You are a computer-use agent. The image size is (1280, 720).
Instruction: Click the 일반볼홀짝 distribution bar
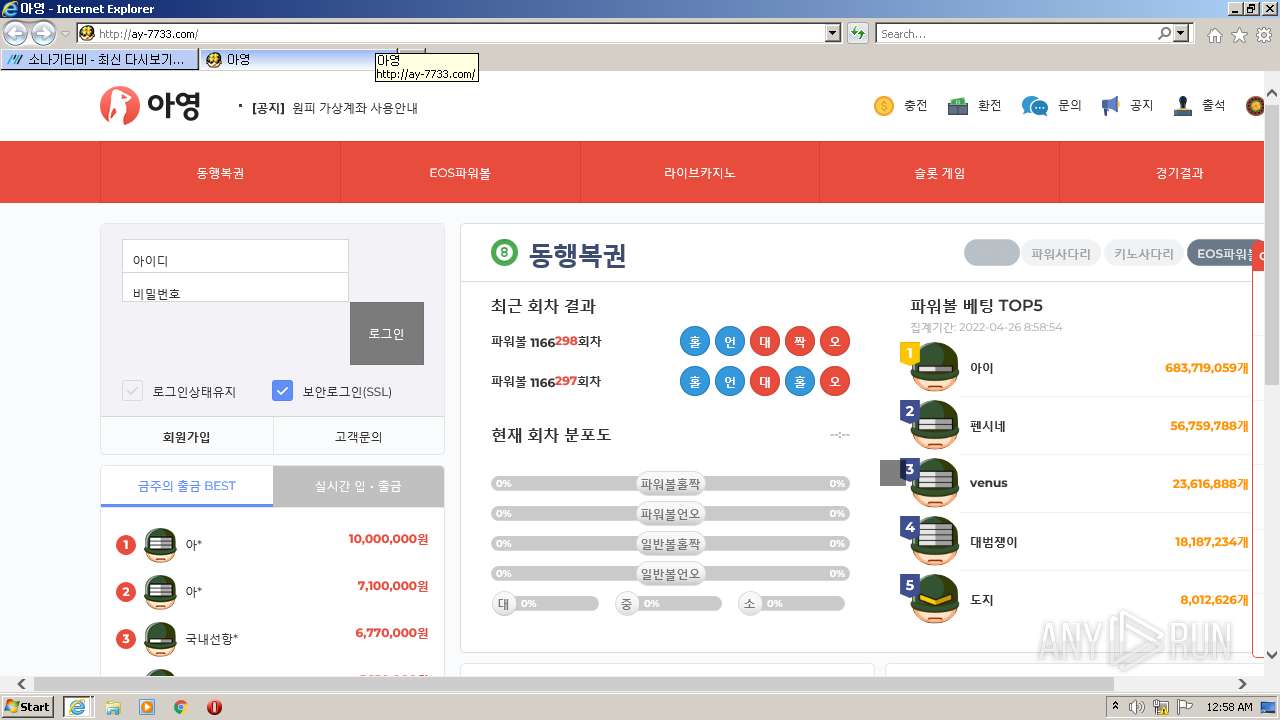(670, 543)
